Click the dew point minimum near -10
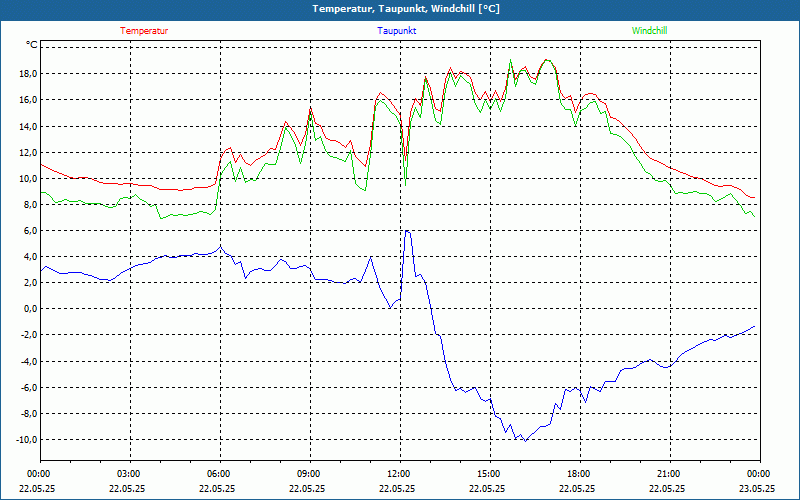The image size is (800, 500). (x=525, y=440)
